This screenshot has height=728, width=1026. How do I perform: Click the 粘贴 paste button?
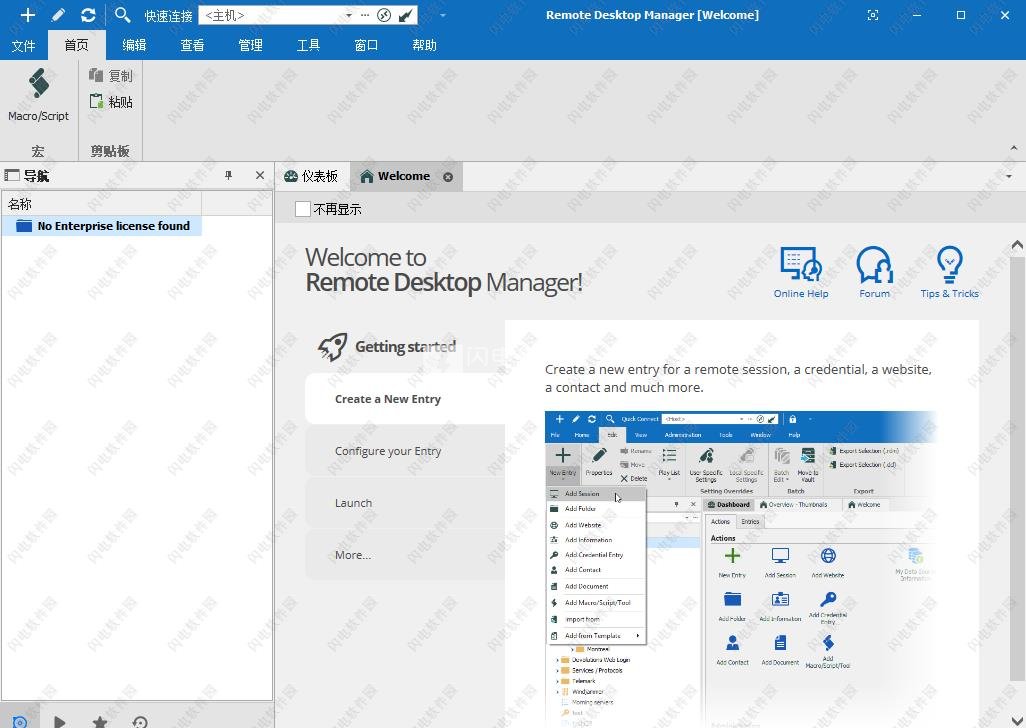click(111, 102)
